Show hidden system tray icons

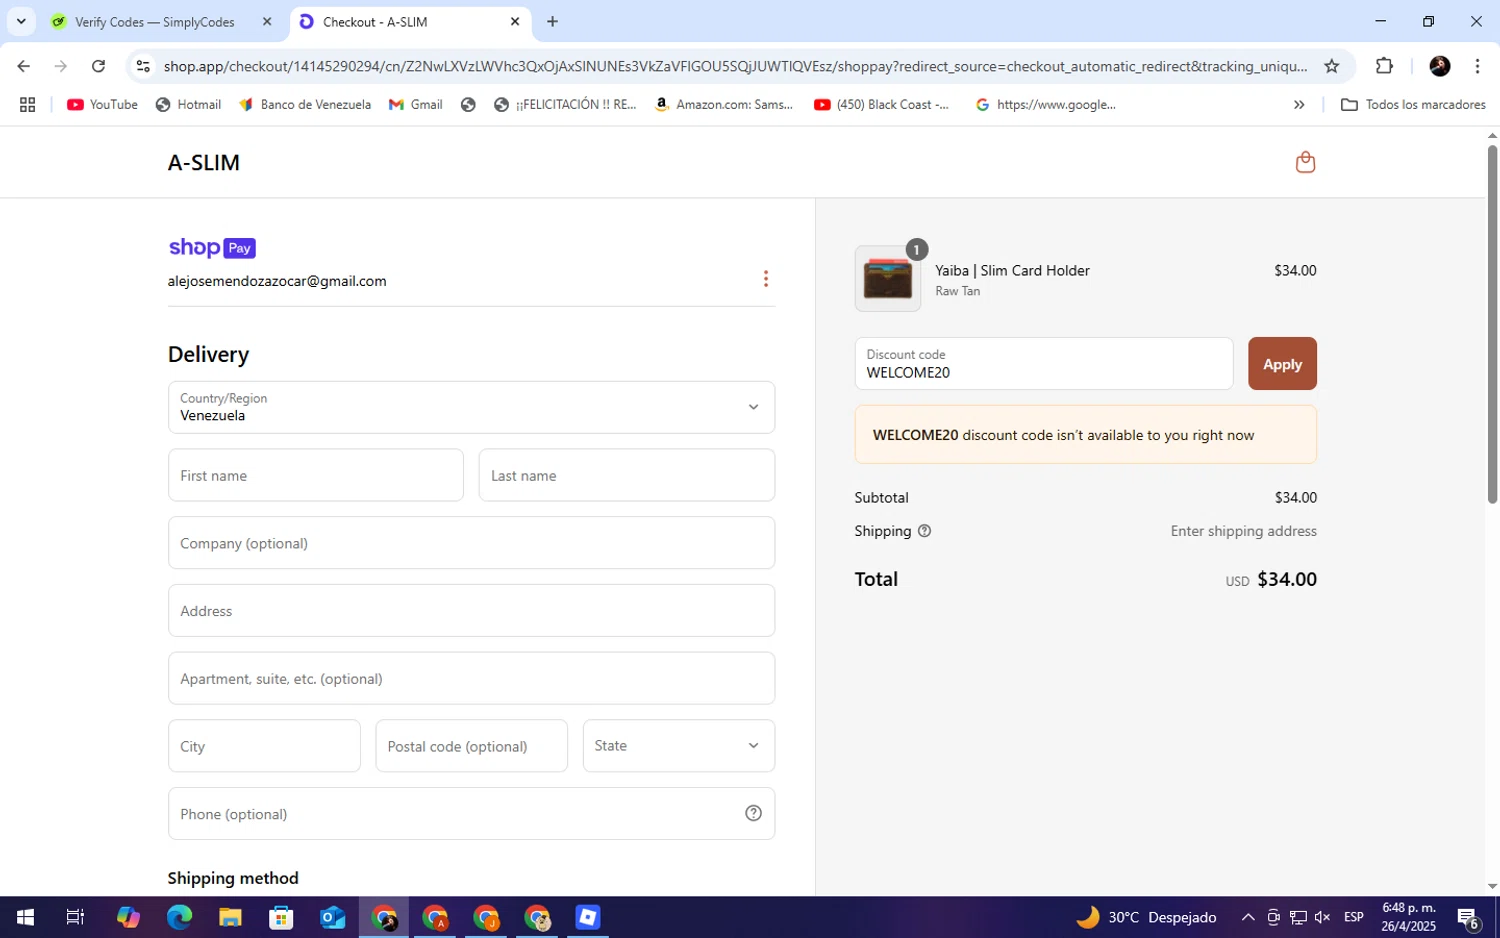[x=1248, y=917]
